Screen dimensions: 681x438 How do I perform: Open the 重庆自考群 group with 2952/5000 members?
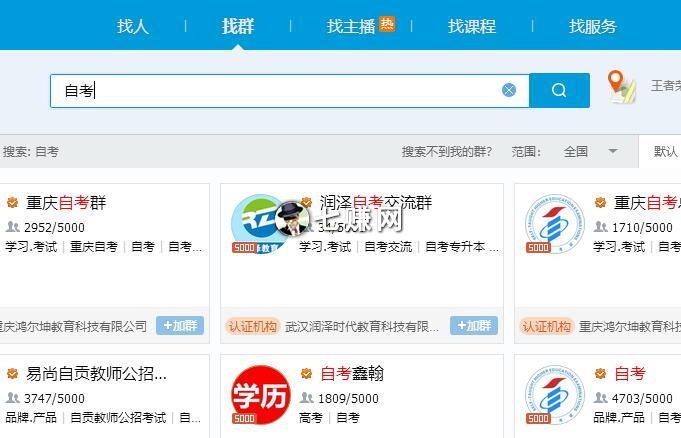click(66, 203)
